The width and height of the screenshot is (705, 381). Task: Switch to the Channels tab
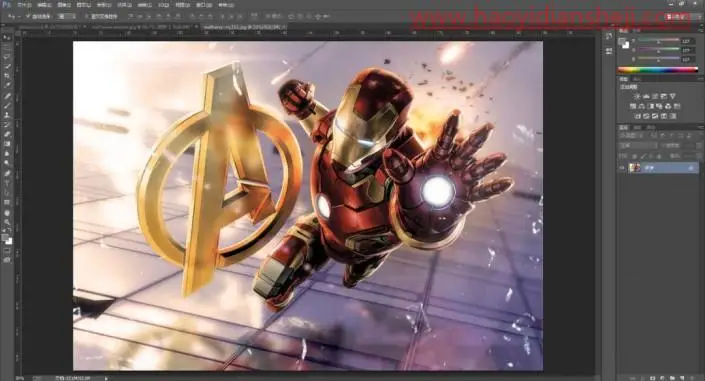[637, 128]
